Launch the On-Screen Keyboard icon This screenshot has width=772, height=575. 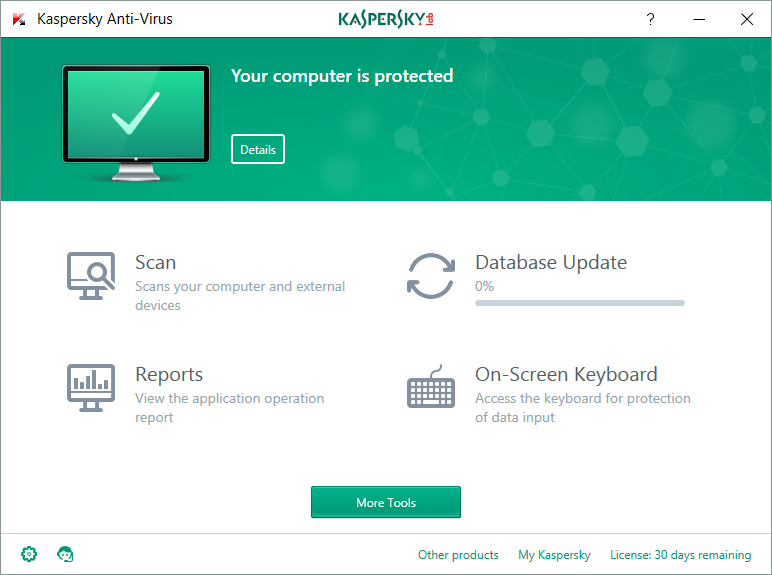tap(431, 387)
